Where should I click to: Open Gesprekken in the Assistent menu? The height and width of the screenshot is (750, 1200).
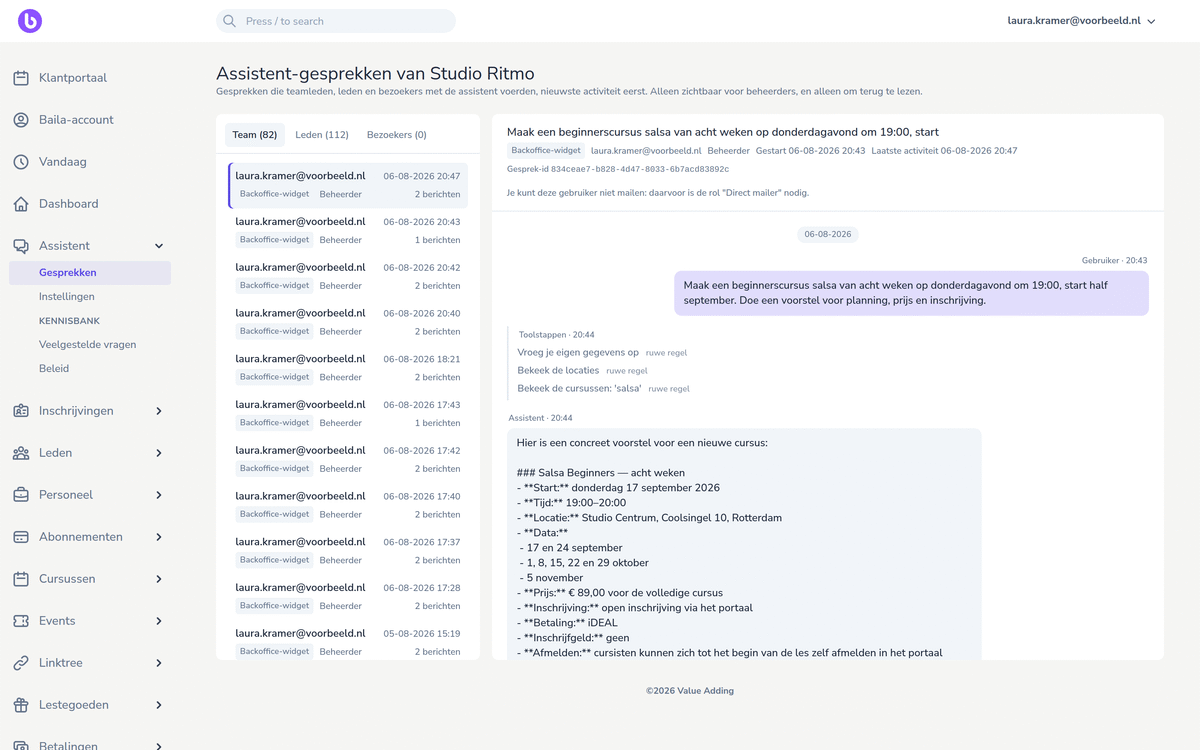(x=90, y=273)
